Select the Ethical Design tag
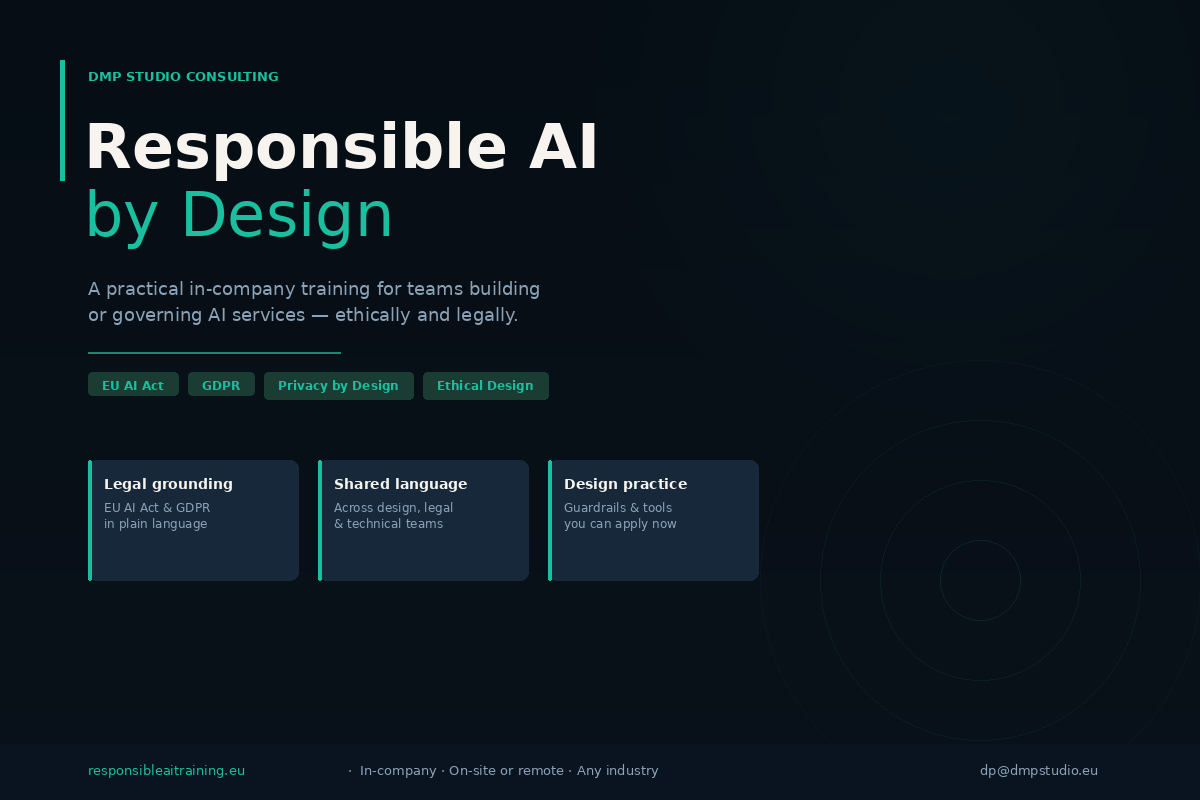1200x800 pixels. (485, 386)
